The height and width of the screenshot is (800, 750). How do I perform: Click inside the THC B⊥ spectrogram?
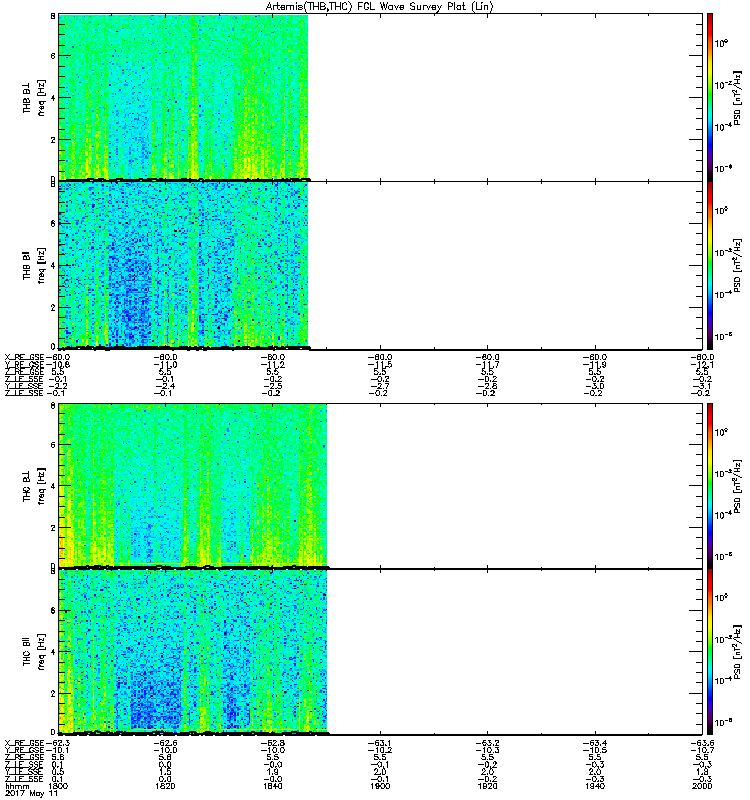point(193,485)
